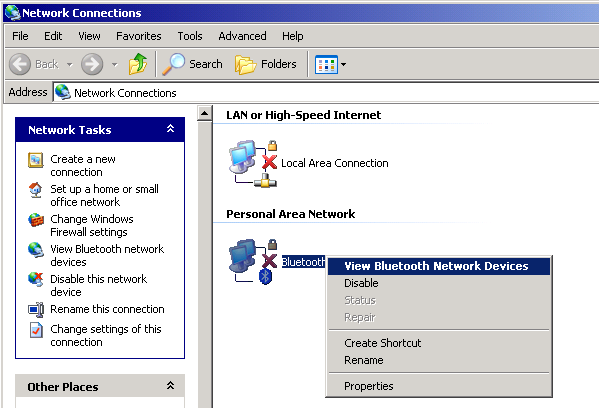Click the LAN or High-Speed Internet heading
The width and height of the screenshot is (599, 408).
(304, 115)
